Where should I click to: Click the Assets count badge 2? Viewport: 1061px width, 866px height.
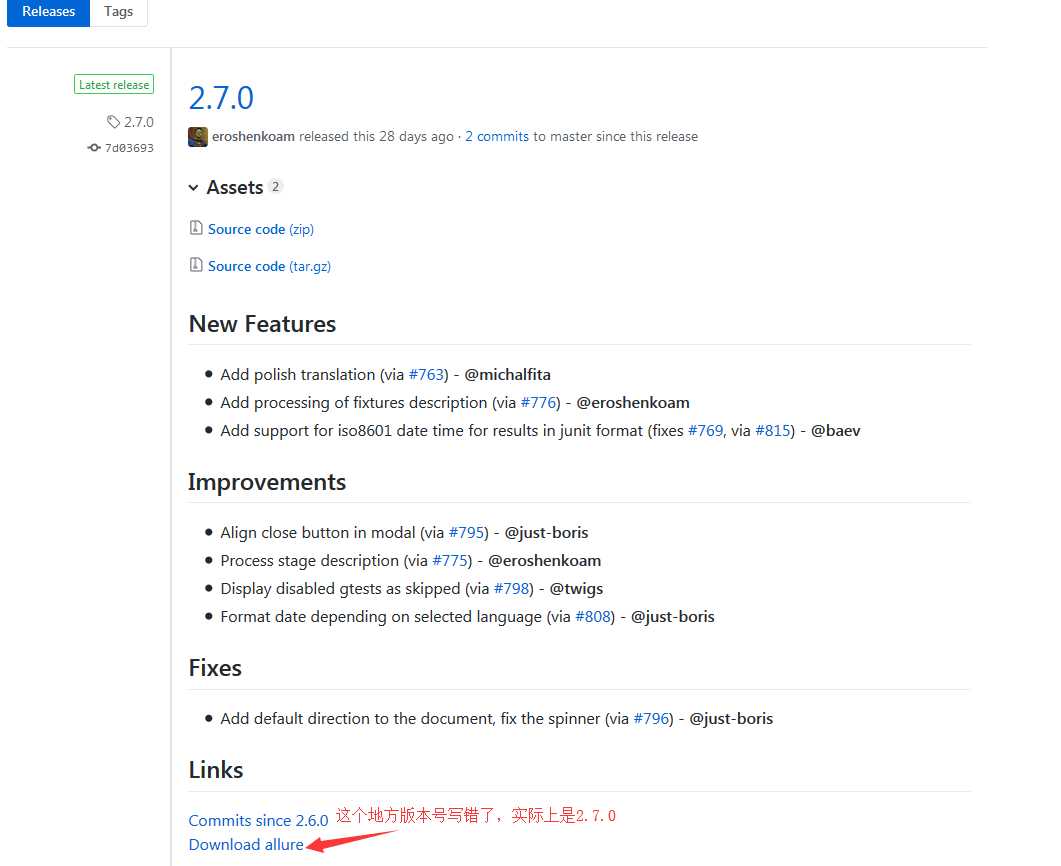point(275,187)
